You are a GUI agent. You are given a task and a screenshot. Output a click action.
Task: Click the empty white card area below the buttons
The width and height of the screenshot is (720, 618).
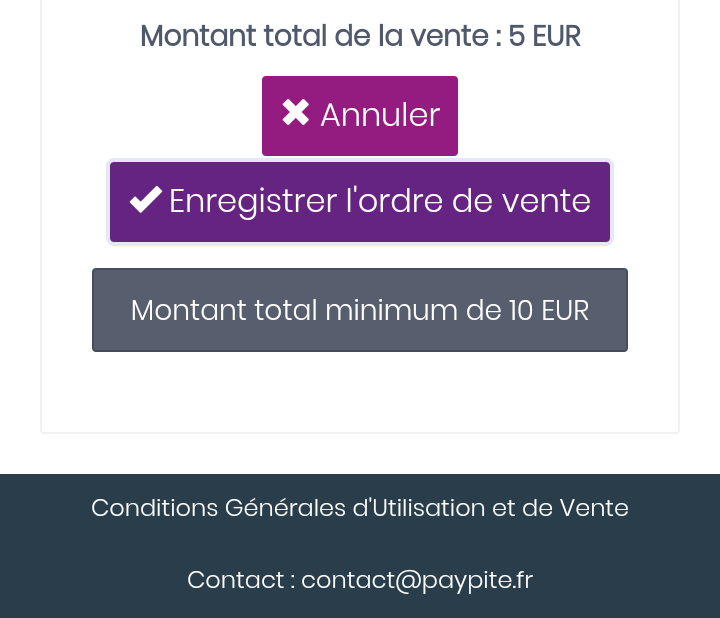click(360, 390)
